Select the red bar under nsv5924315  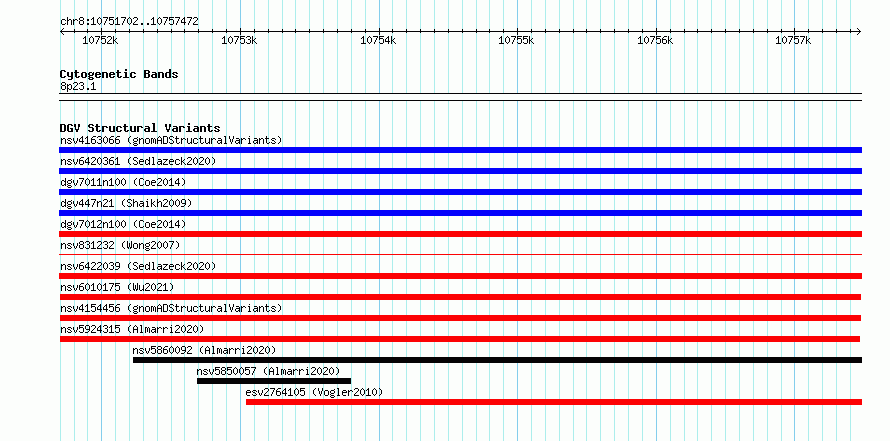pos(459,339)
